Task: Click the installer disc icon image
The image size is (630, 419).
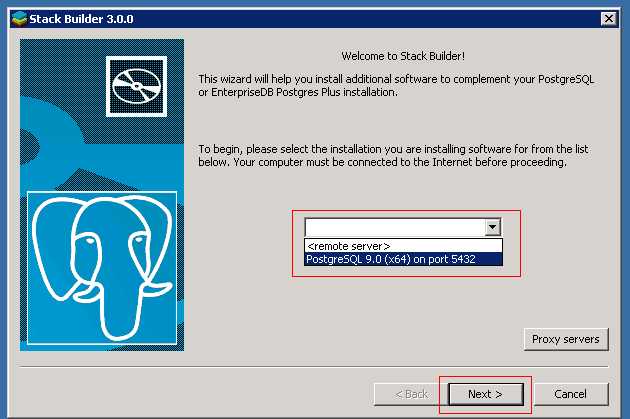Action: click(x=136, y=86)
